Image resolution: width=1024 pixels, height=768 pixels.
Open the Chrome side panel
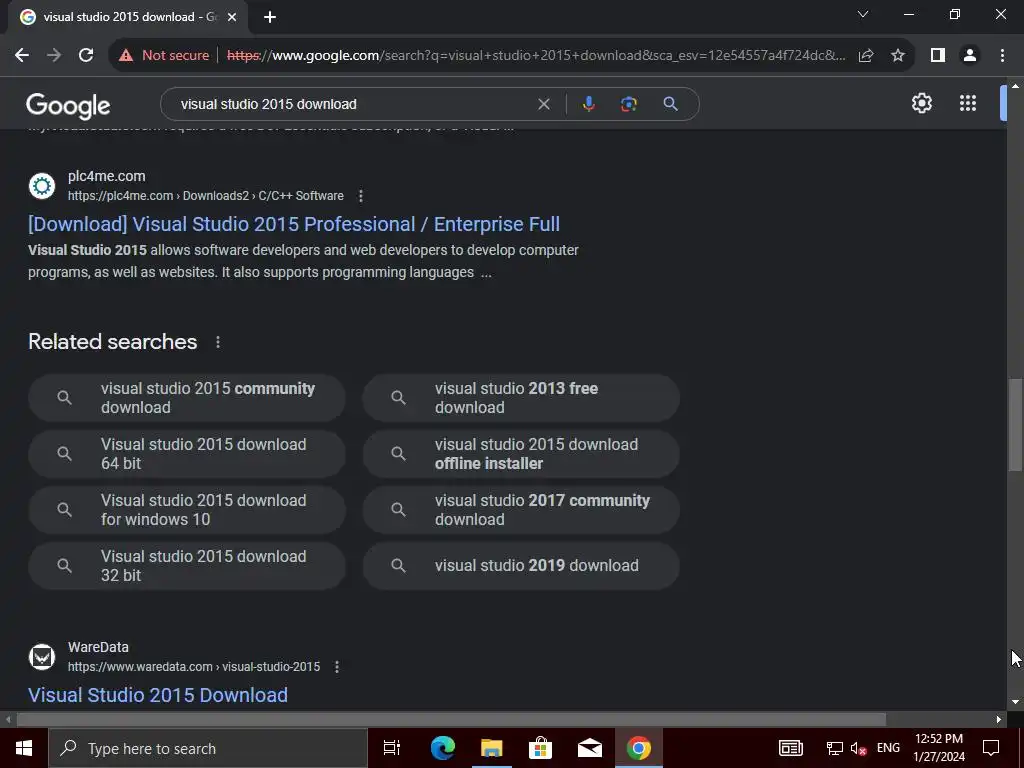pos(938,56)
